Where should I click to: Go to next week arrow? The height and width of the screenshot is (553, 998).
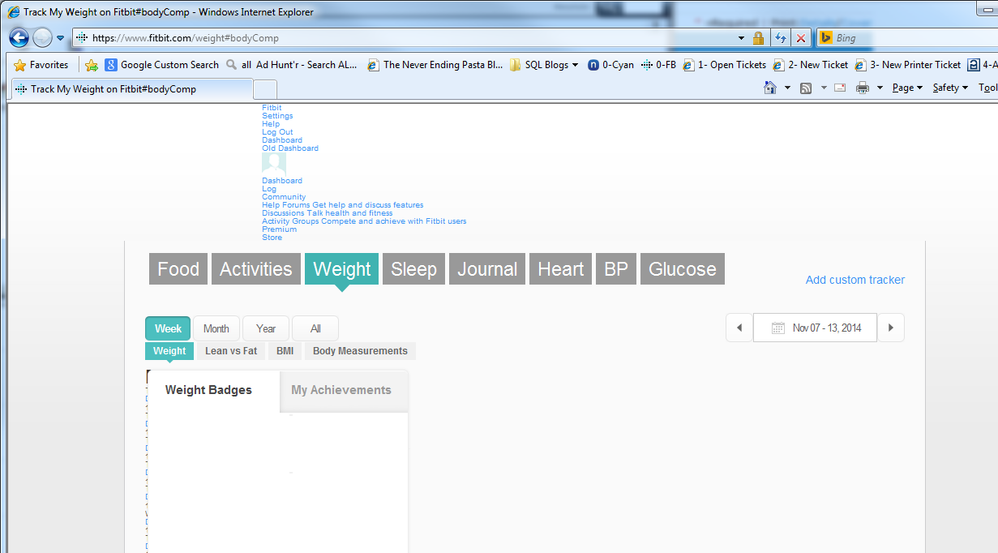coord(890,328)
